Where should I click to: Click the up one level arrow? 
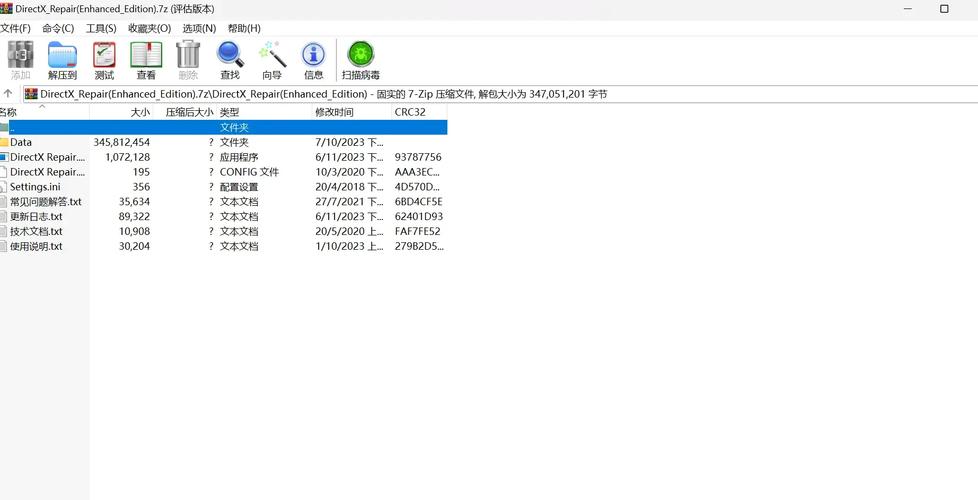(x=8, y=94)
